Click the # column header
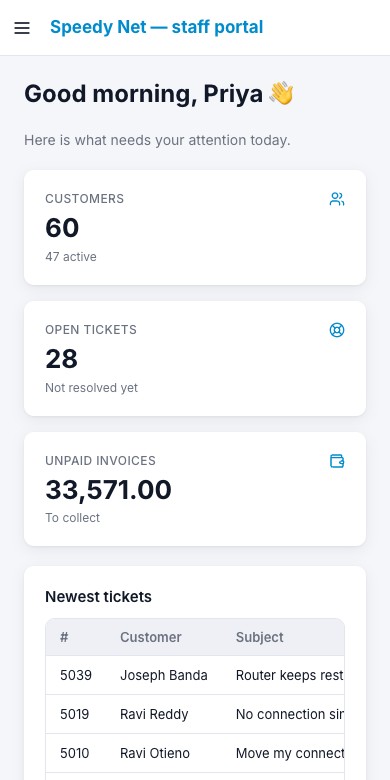This screenshot has width=390, height=780. tap(64, 637)
